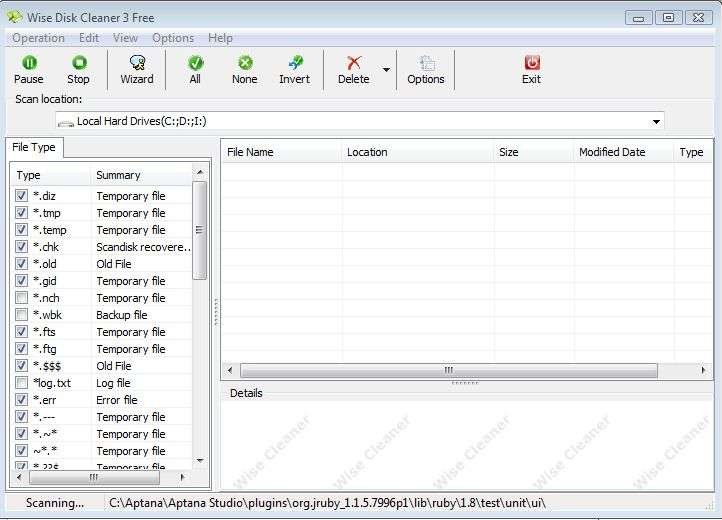Deselect everything using None icon
The width and height of the screenshot is (722, 520).
(x=244, y=69)
